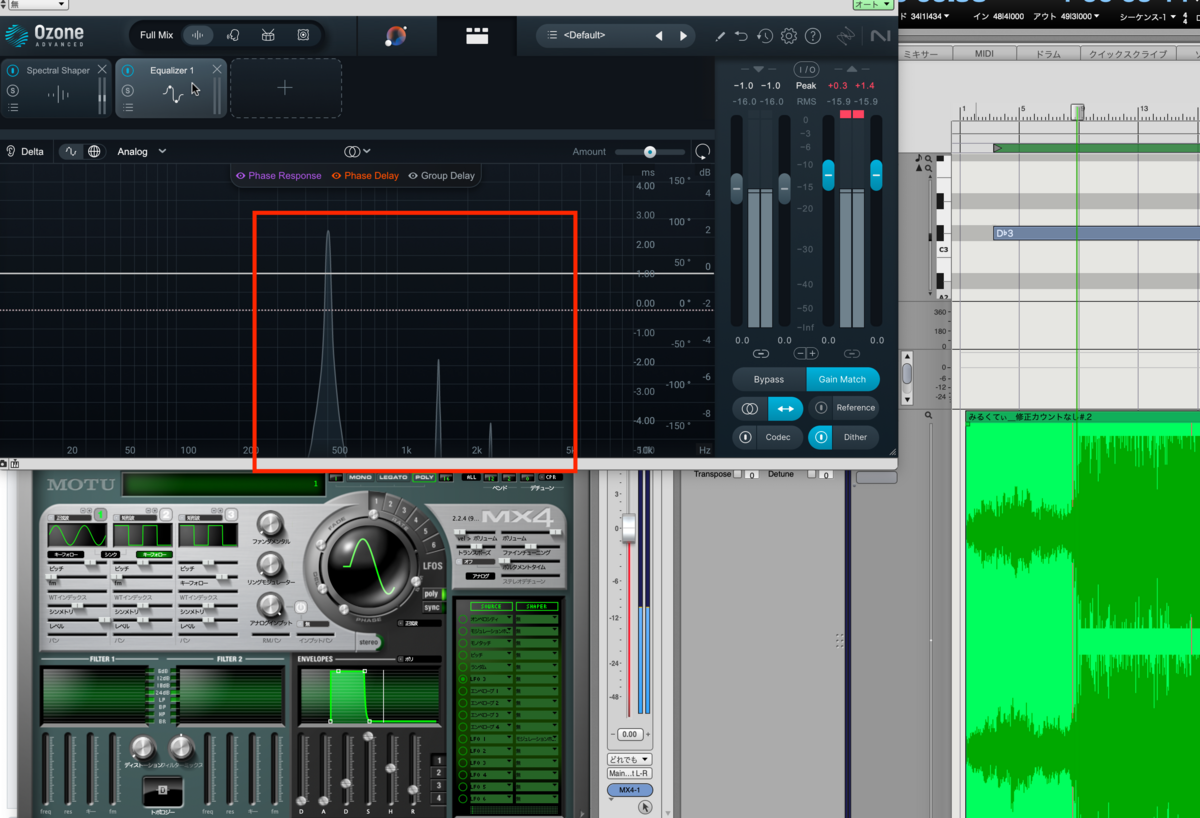Viewport: 1200px width, 818px height.
Task: Switch to the MIDI tab
Action: point(984,54)
